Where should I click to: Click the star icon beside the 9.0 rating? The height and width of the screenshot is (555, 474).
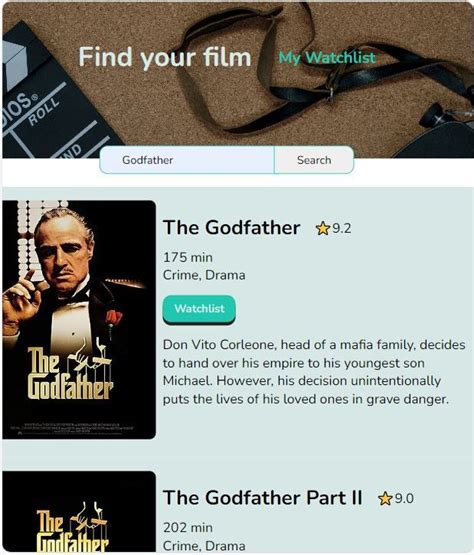point(385,499)
